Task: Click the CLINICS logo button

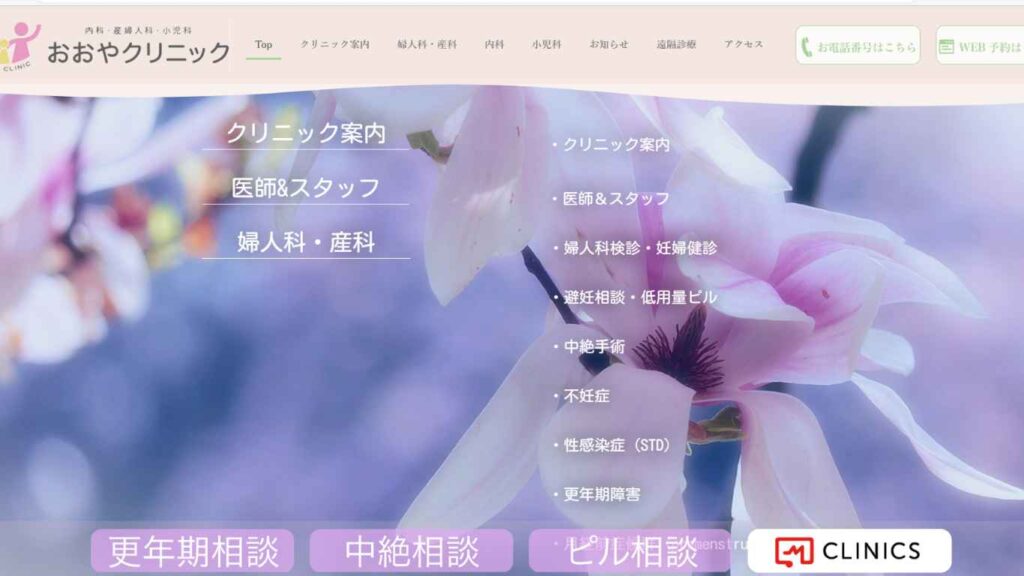Action: (x=849, y=551)
